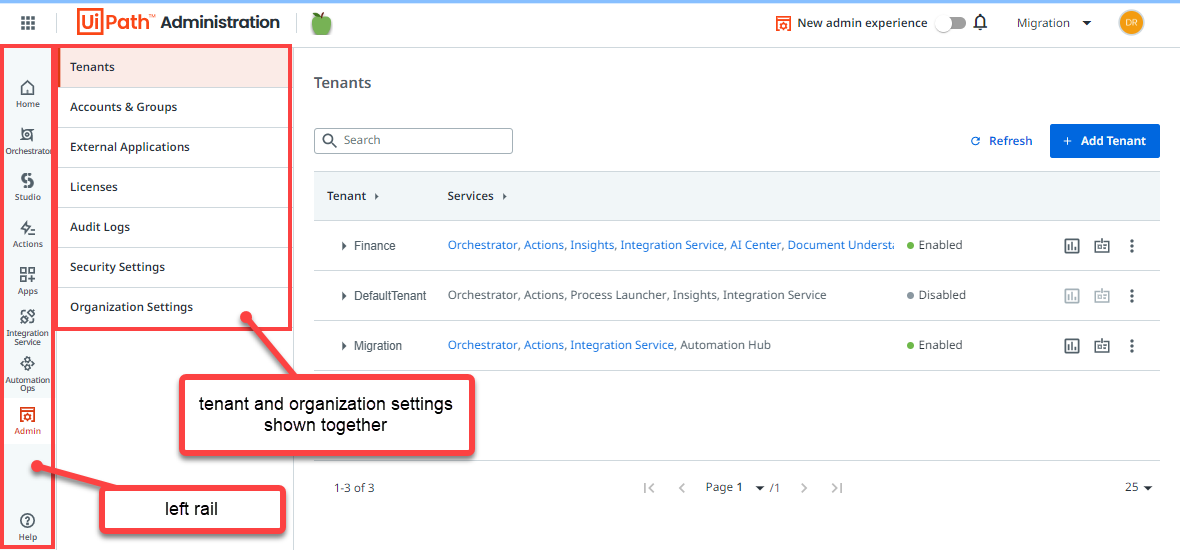Go to first page
The image size is (1180, 550).
tap(649, 488)
